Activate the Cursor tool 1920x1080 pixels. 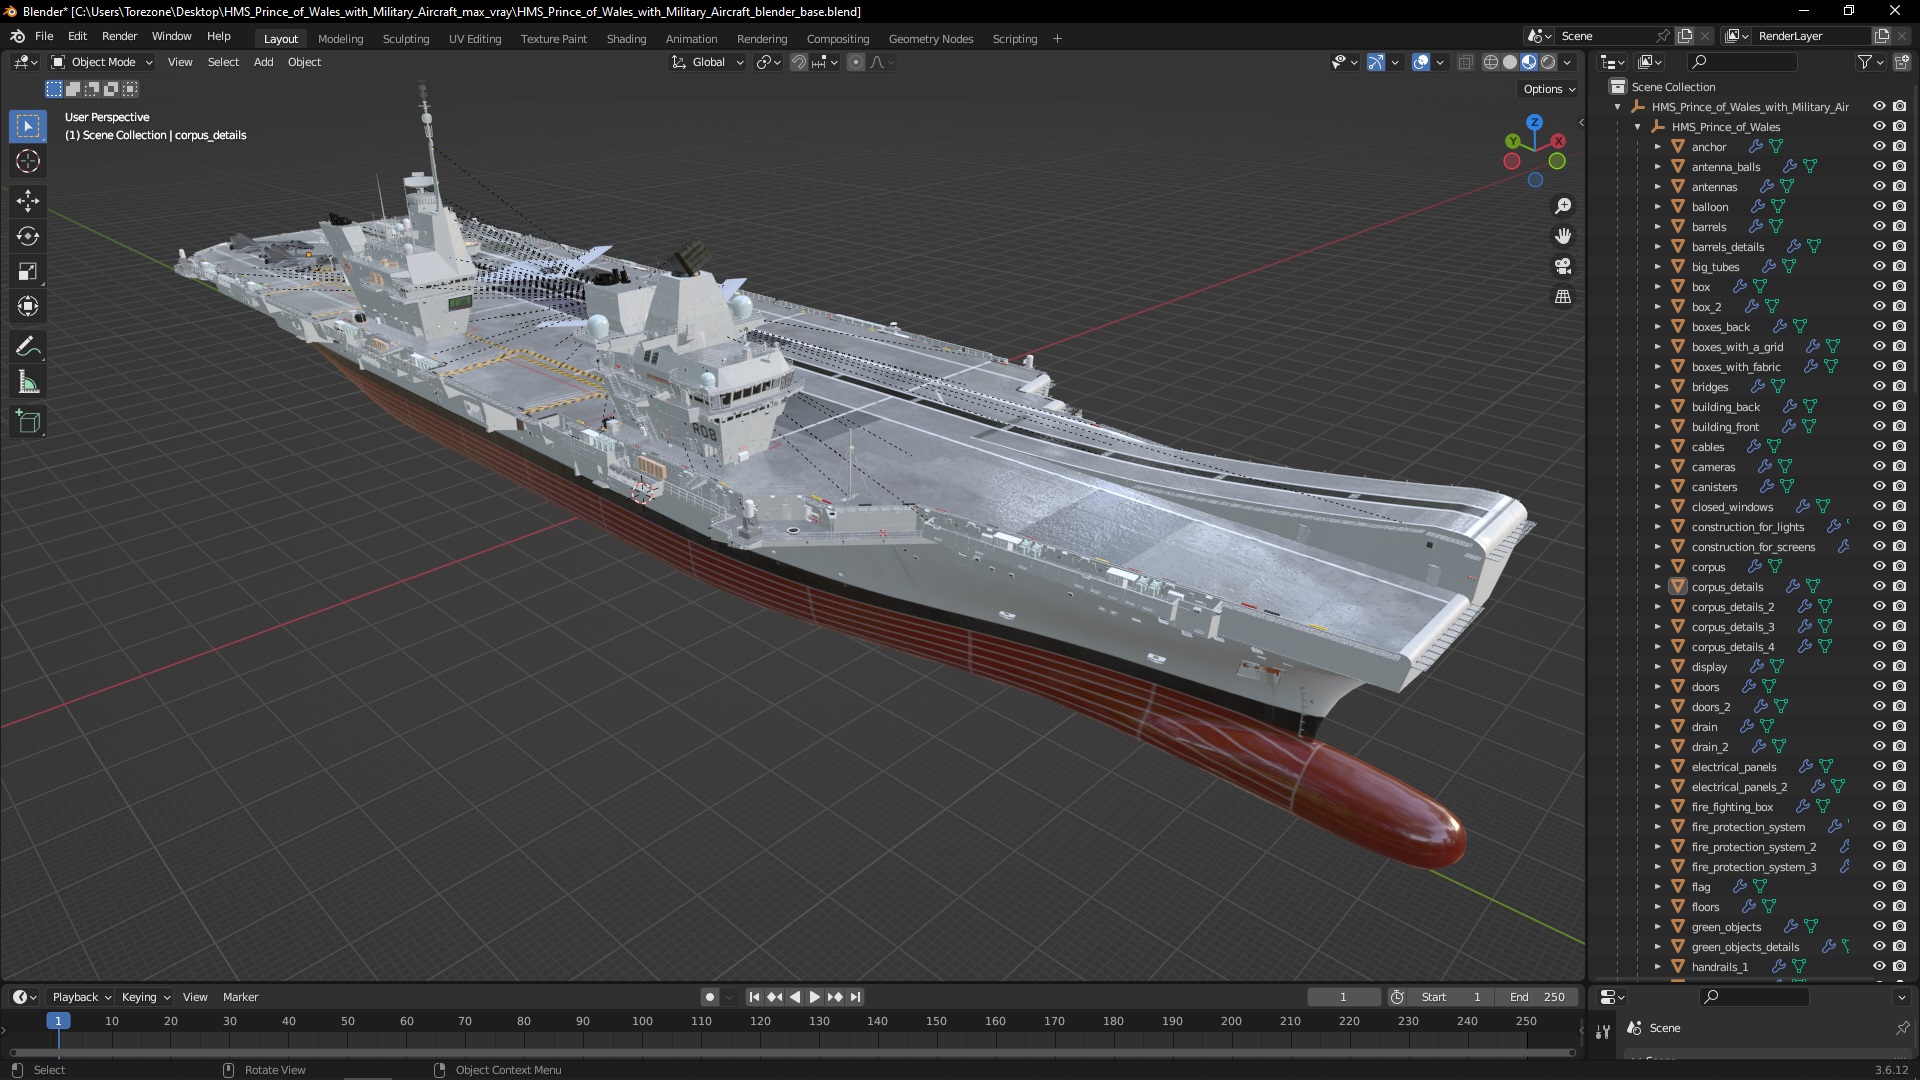(x=28, y=161)
